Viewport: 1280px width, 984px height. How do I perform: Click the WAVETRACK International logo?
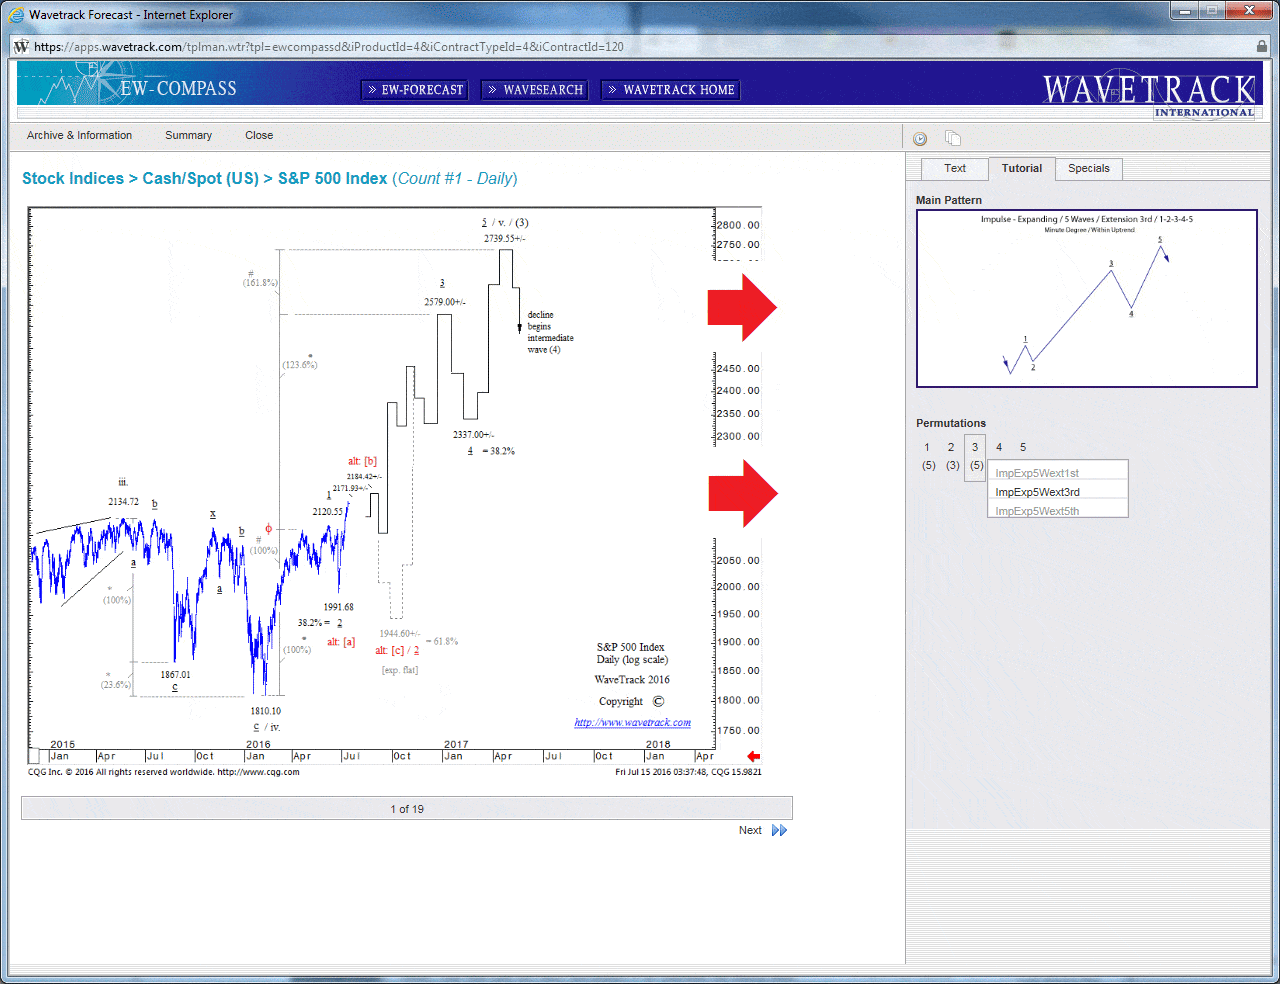(1149, 95)
